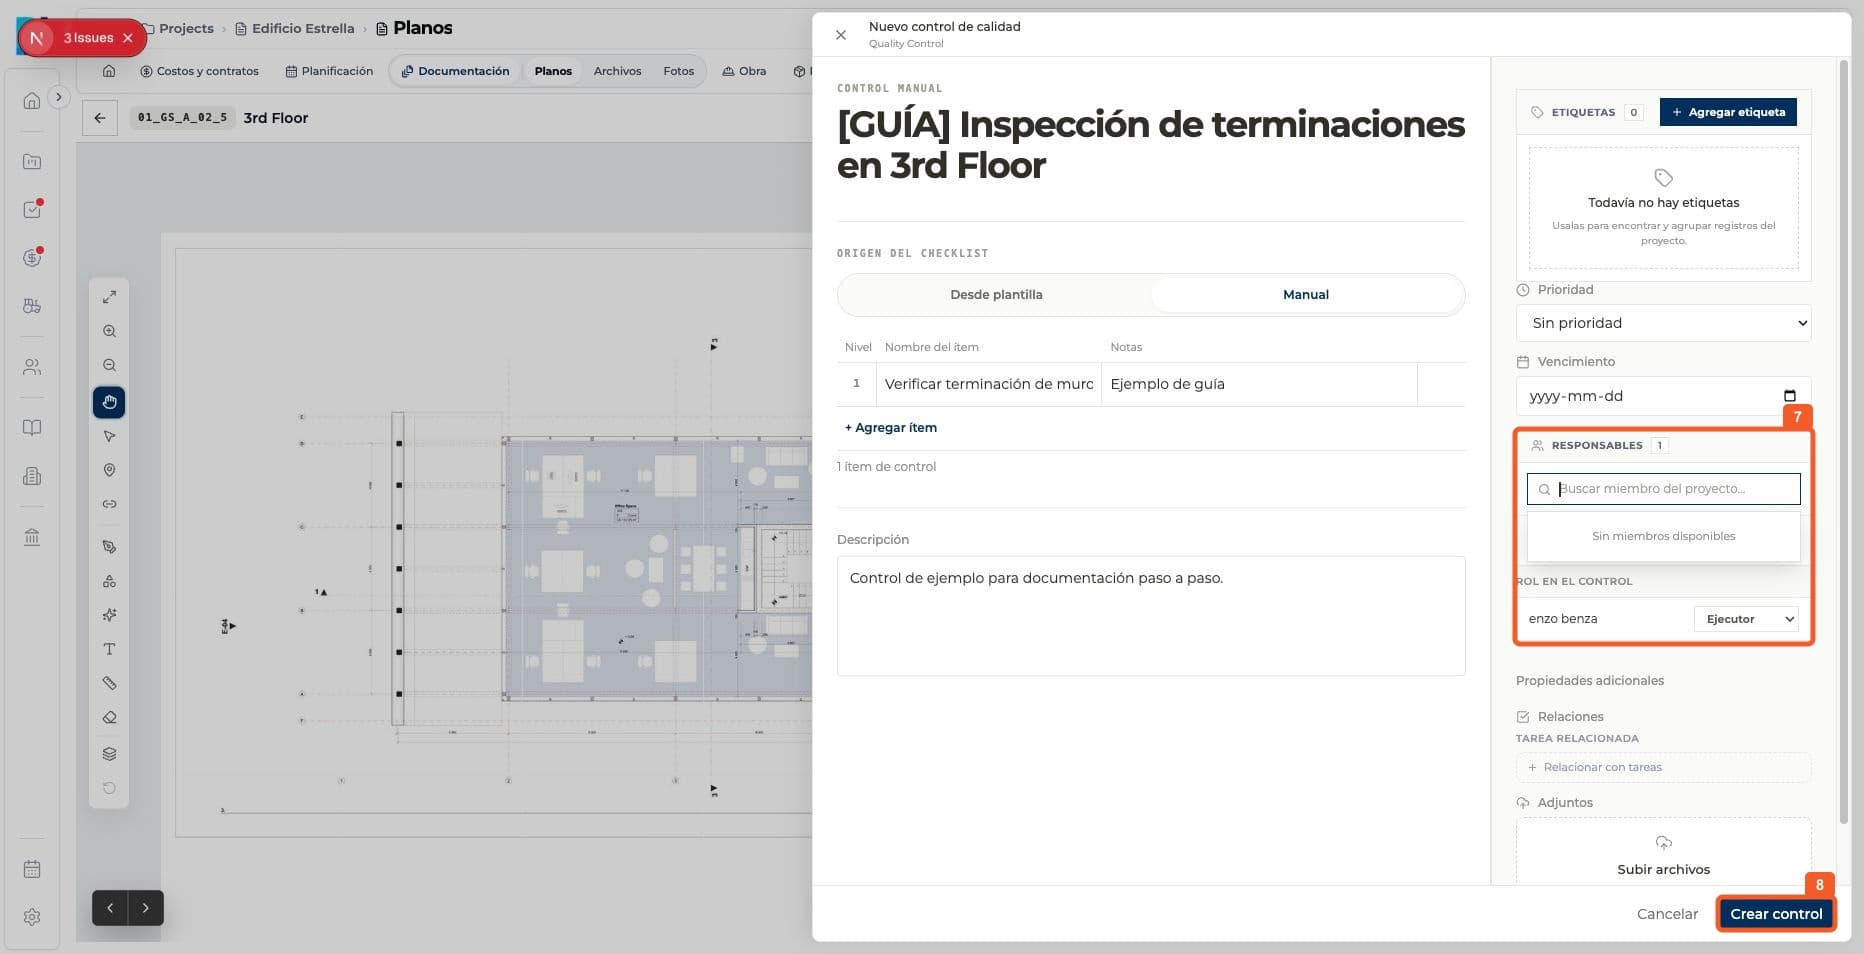Open the Fotos tab
This screenshot has width=1864, height=954.
[x=678, y=71]
